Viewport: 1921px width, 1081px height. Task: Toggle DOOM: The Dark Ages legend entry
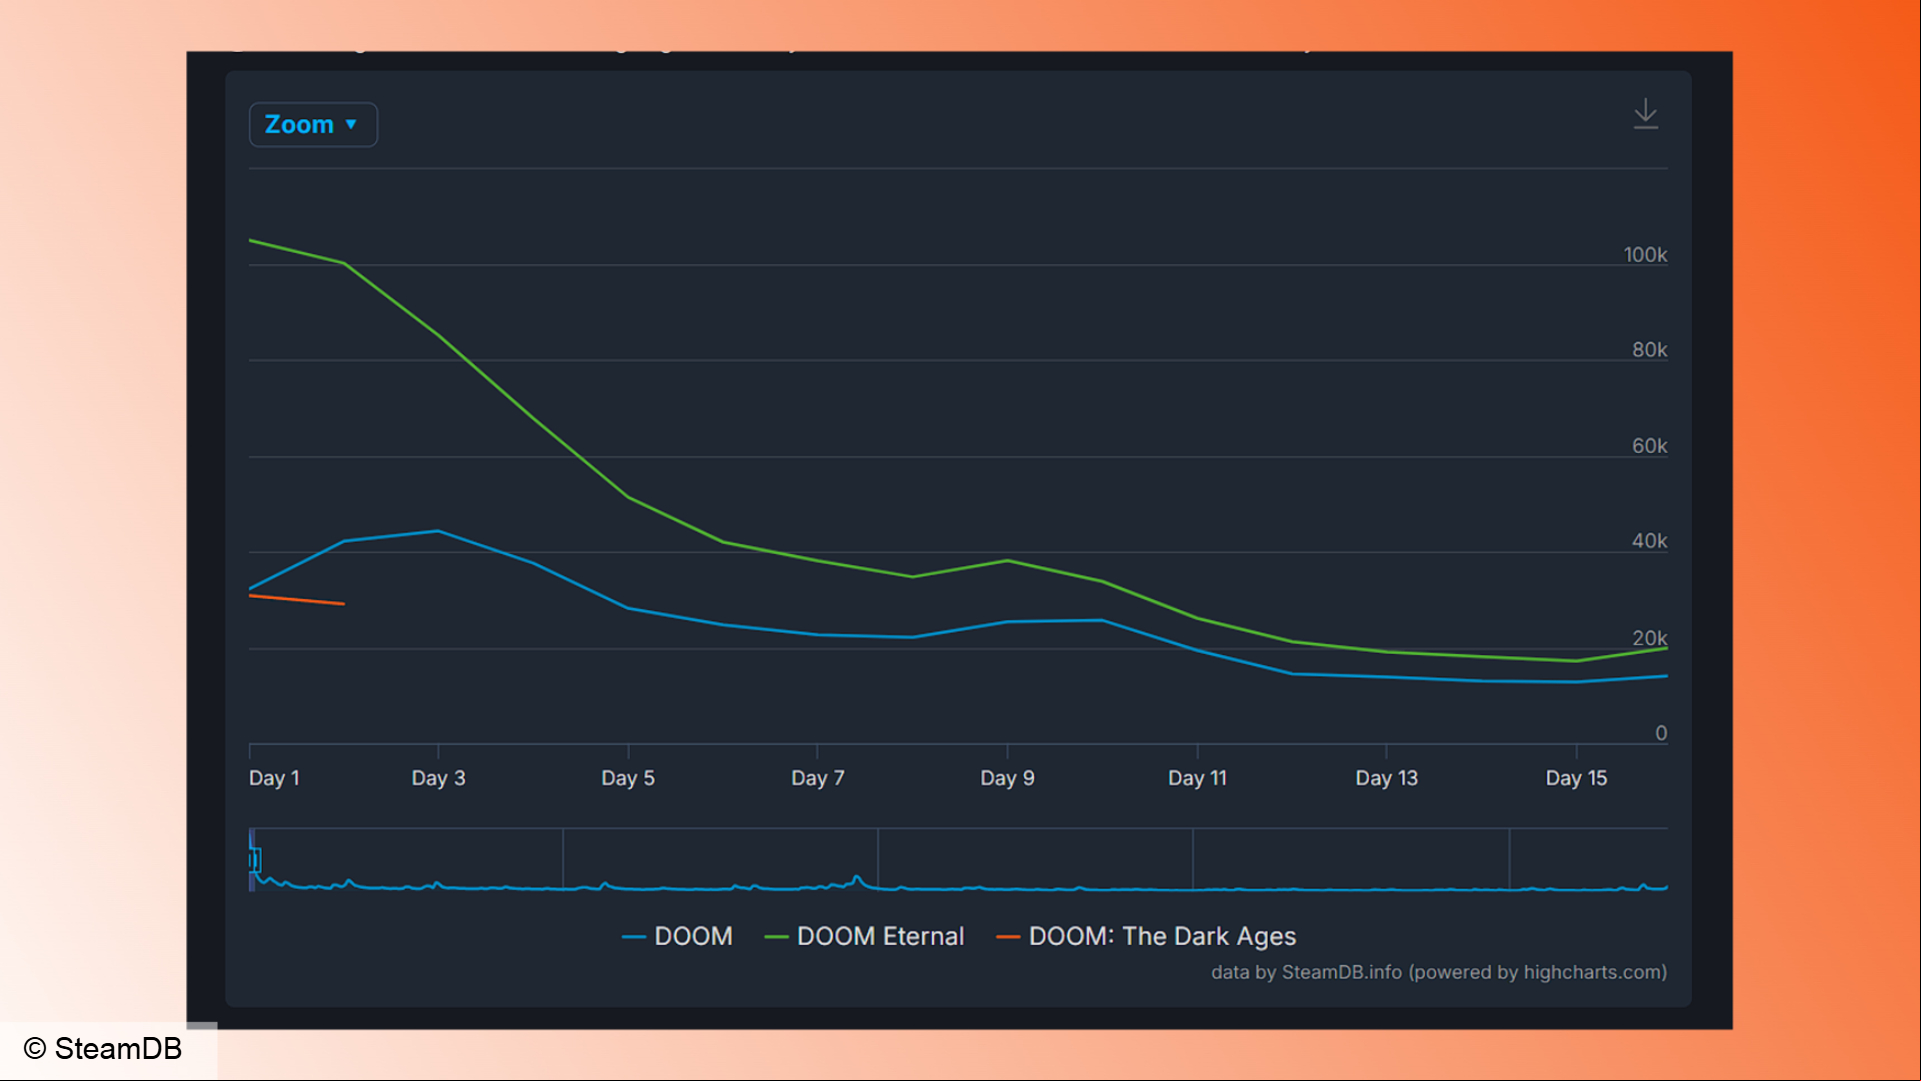[1146, 936]
